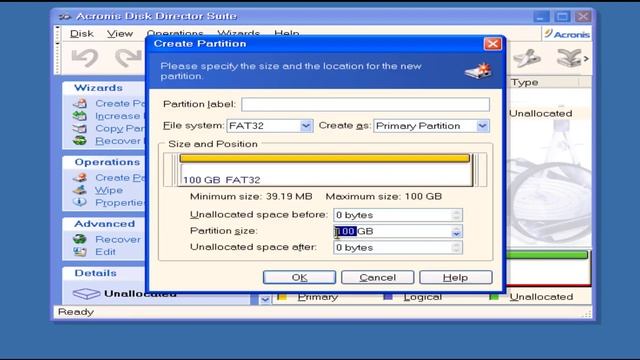Open the Create as dropdown
Viewport: 640px width, 360px height.
[x=482, y=126]
